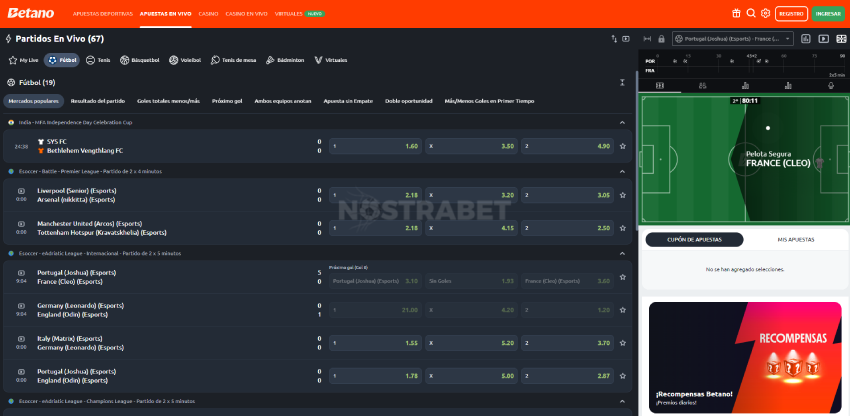The width and height of the screenshot is (850, 416).
Task: Open the search icon in header
Action: tap(751, 14)
